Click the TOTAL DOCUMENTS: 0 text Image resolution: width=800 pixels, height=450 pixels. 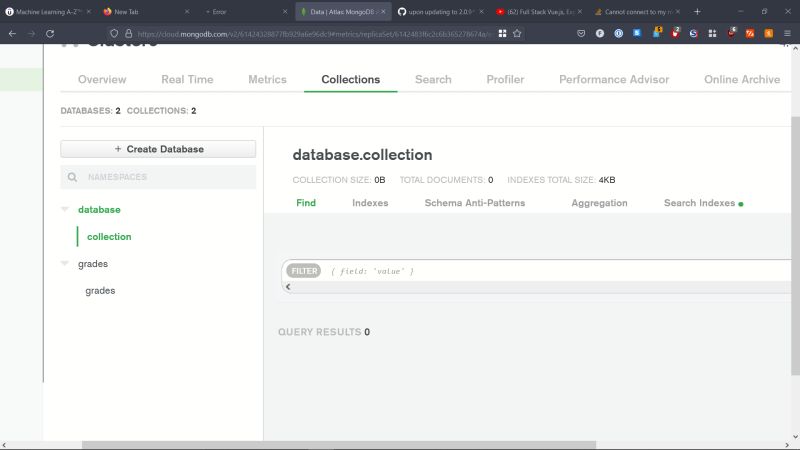446,180
